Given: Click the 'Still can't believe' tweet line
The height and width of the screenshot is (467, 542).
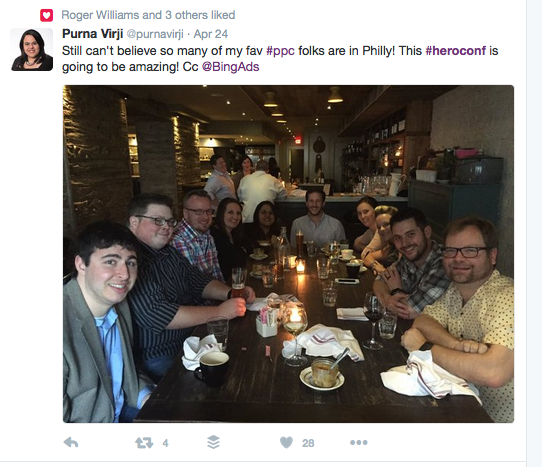Looking at the screenshot, I should 280,51.
